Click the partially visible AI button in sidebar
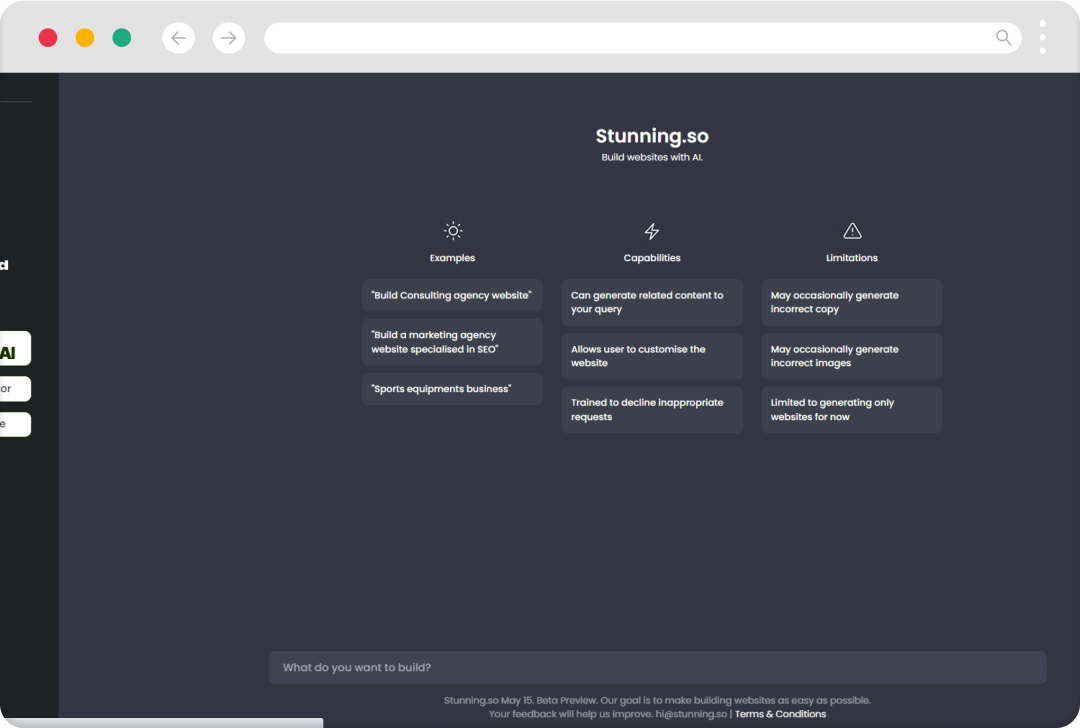 [15, 349]
